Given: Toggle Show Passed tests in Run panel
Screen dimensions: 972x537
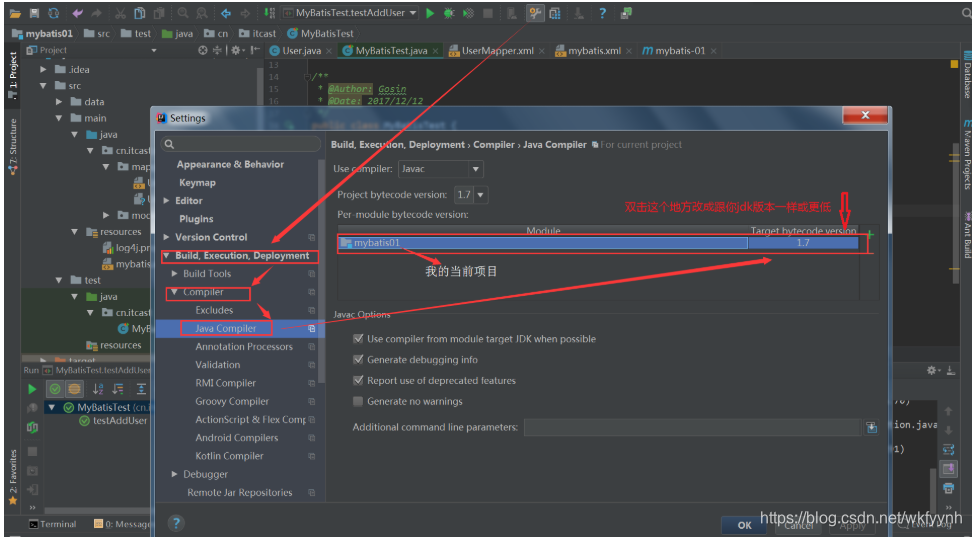Looking at the screenshot, I should pos(55,389).
